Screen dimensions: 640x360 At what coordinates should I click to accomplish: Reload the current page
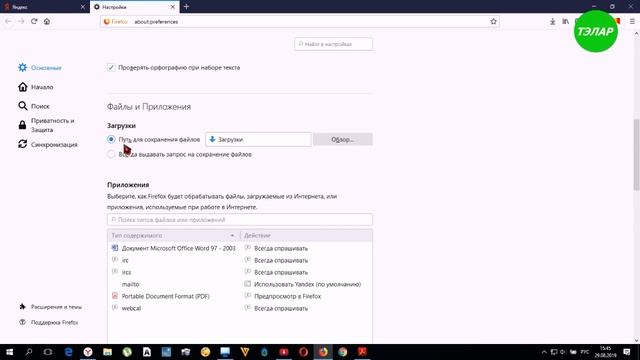[34, 21]
